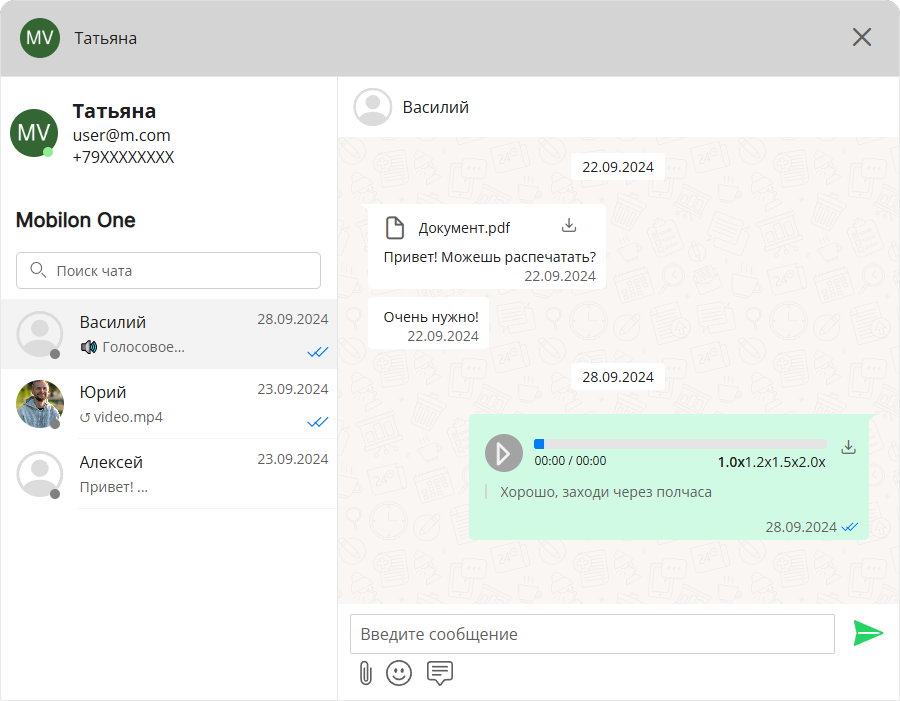Set playback speed to 1.2x

point(759,462)
